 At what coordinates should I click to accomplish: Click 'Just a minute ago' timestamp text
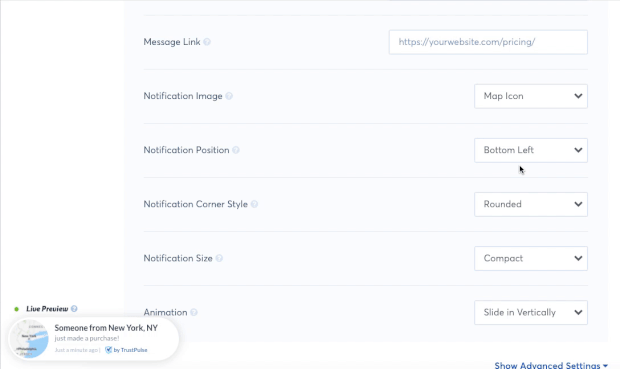pyautogui.click(x=76, y=350)
